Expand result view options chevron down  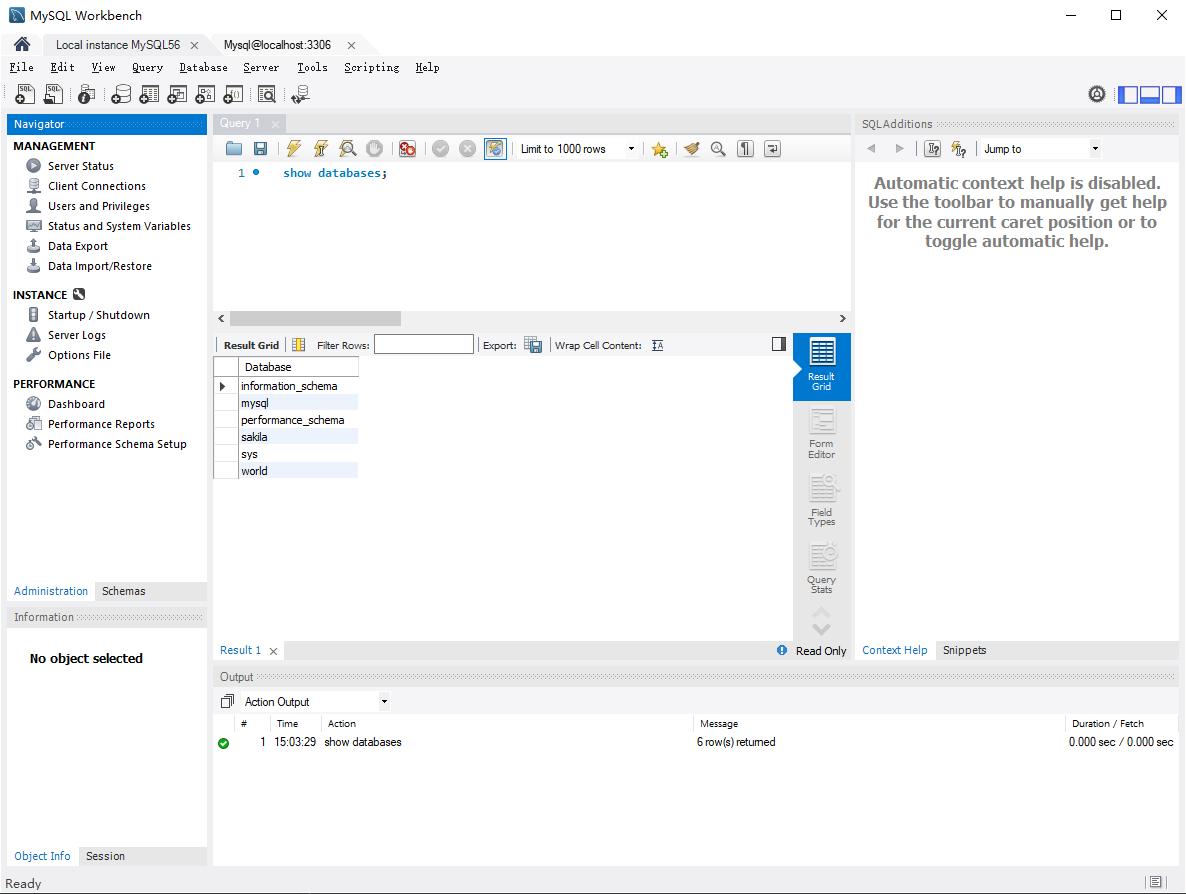(x=821, y=629)
